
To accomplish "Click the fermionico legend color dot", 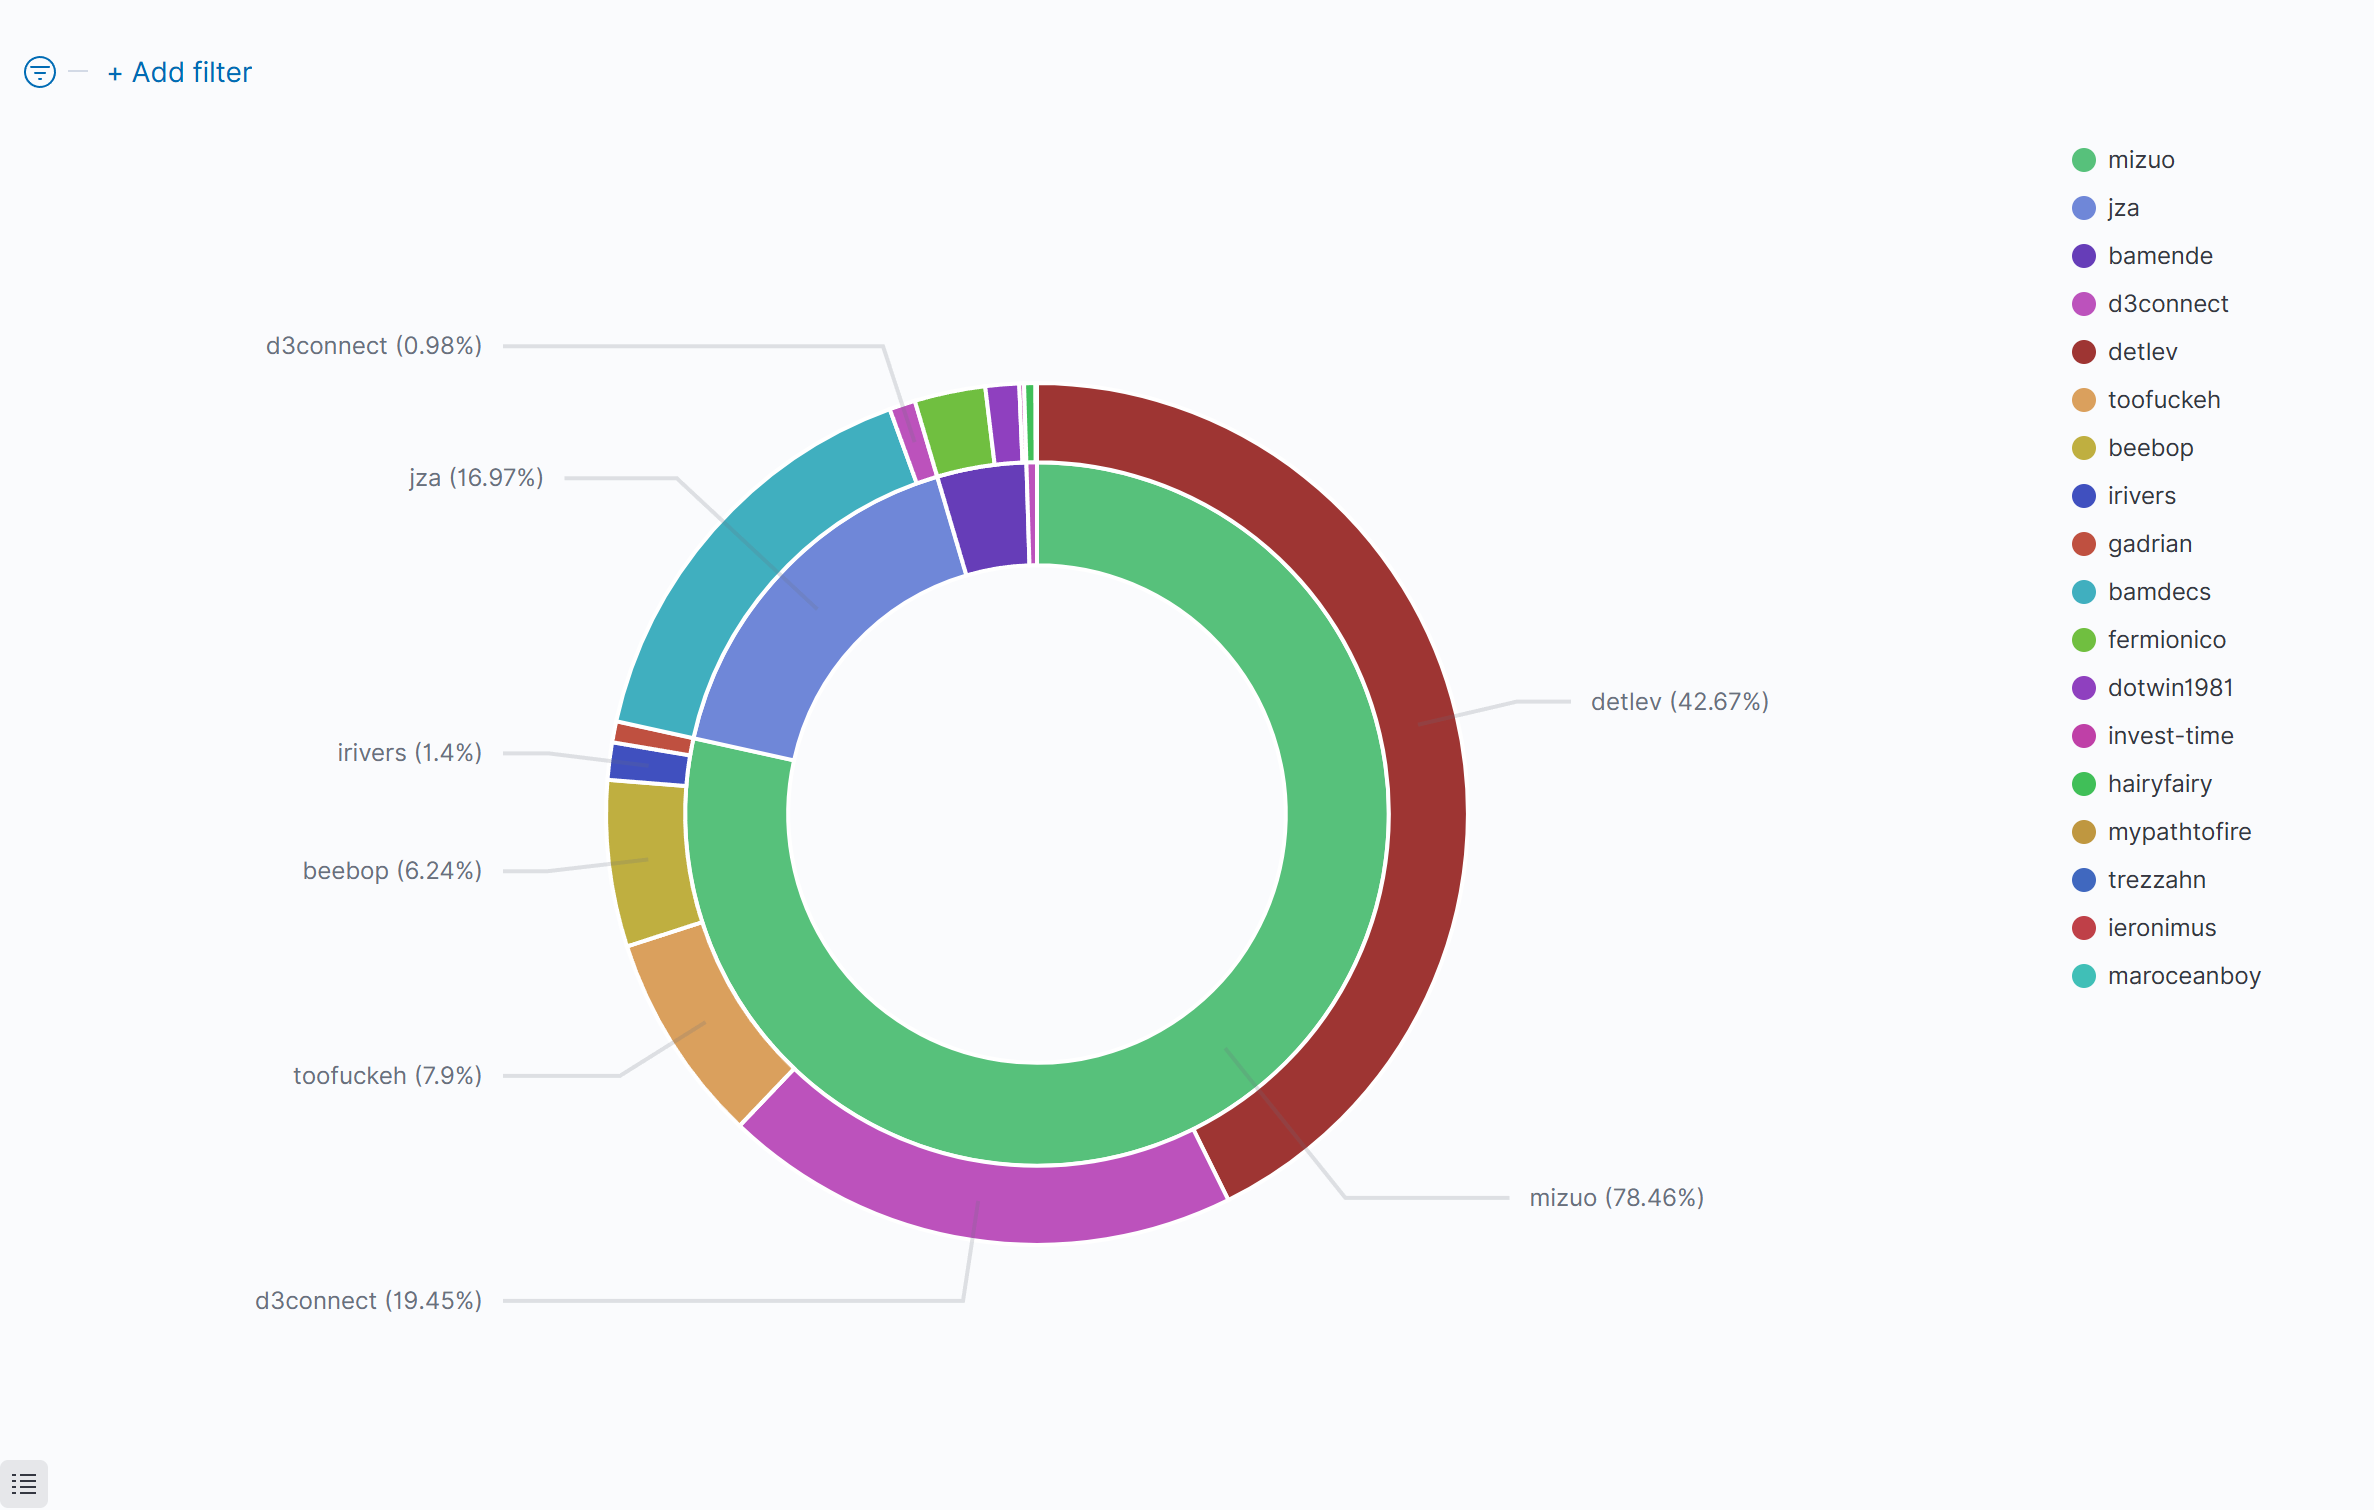I will pos(2084,640).
